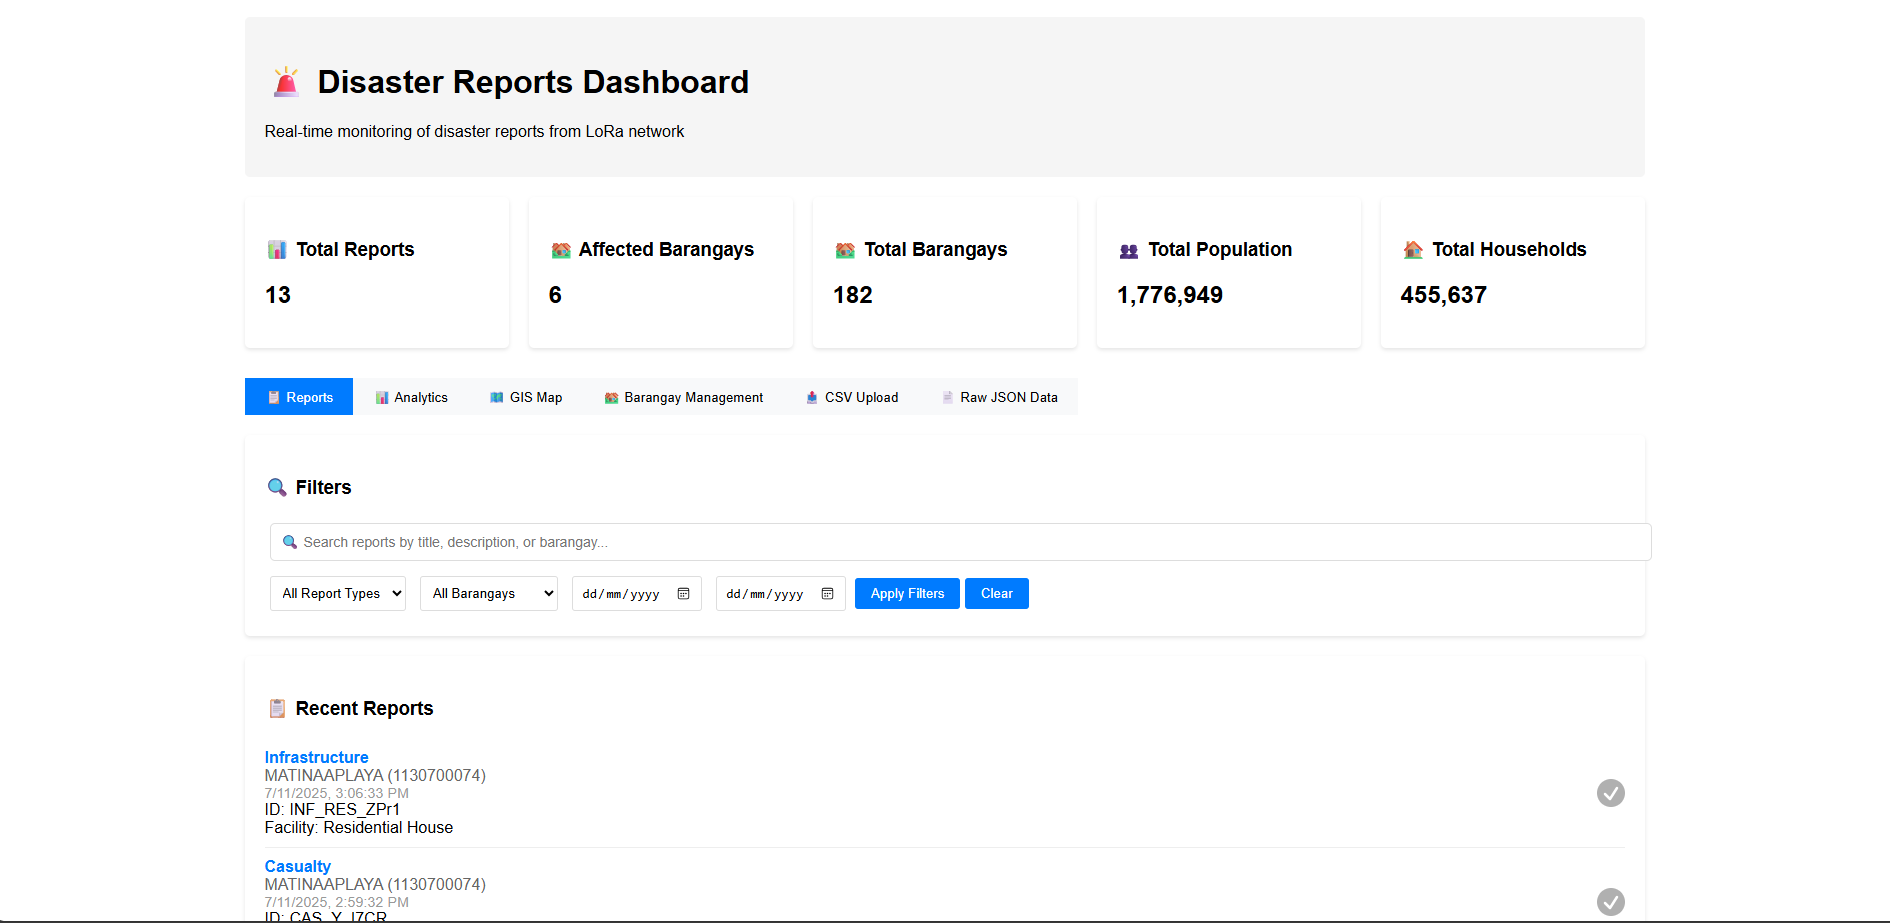Focus the search reports text field
The height and width of the screenshot is (923, 1890).
point(960,542)
